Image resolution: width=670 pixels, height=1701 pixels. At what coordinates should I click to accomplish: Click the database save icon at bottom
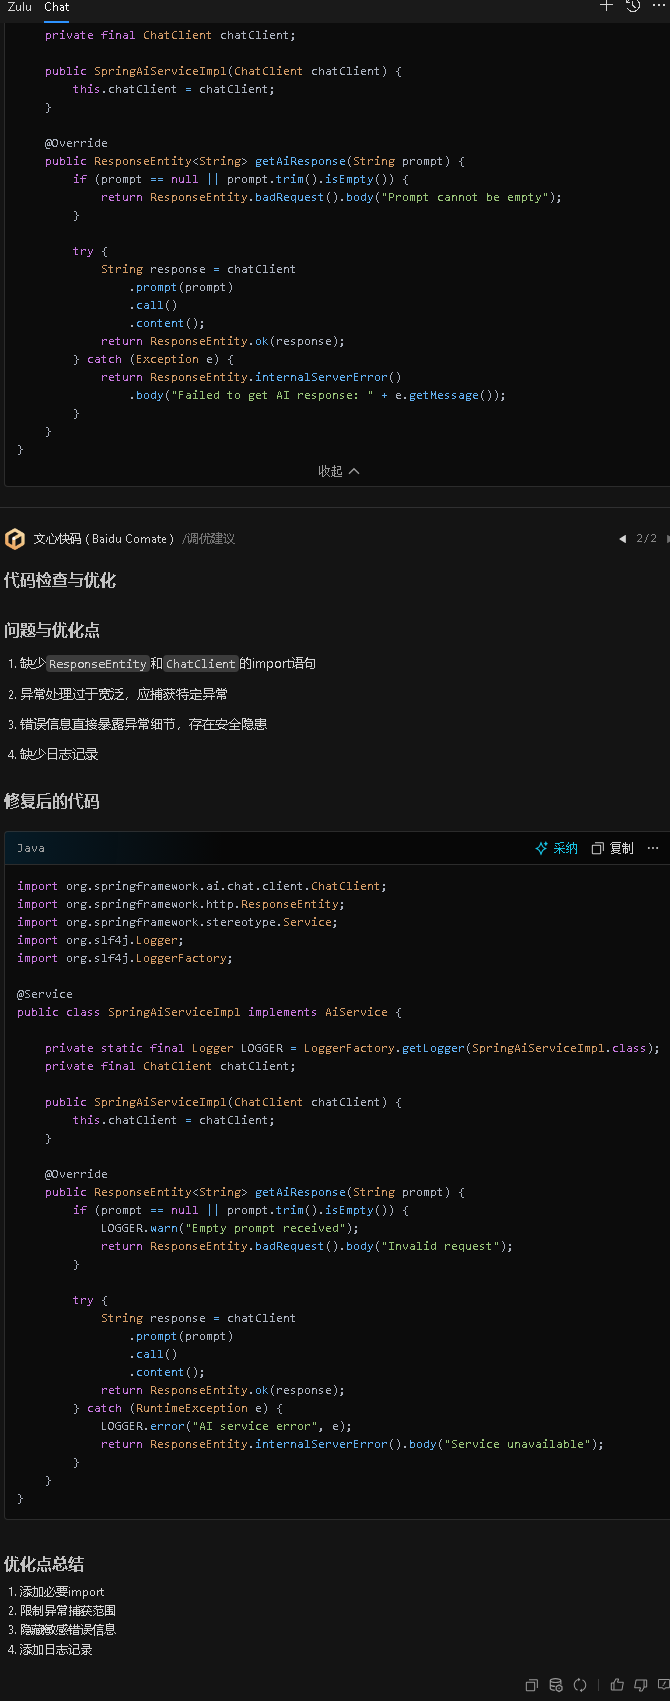tap(556, 1685)
